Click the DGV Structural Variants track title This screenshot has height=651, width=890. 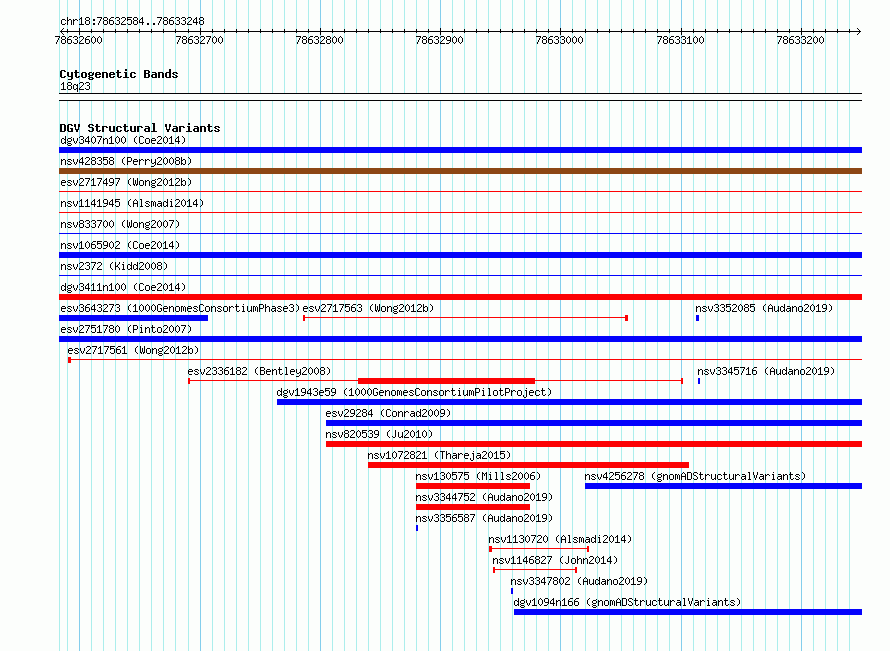[x=140, y=128]
